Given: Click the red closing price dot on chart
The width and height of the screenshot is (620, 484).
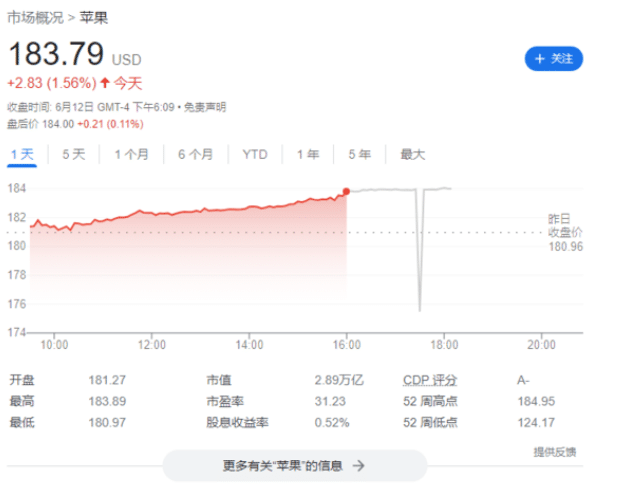Looking at the screenshot, I should coord(346,191).
